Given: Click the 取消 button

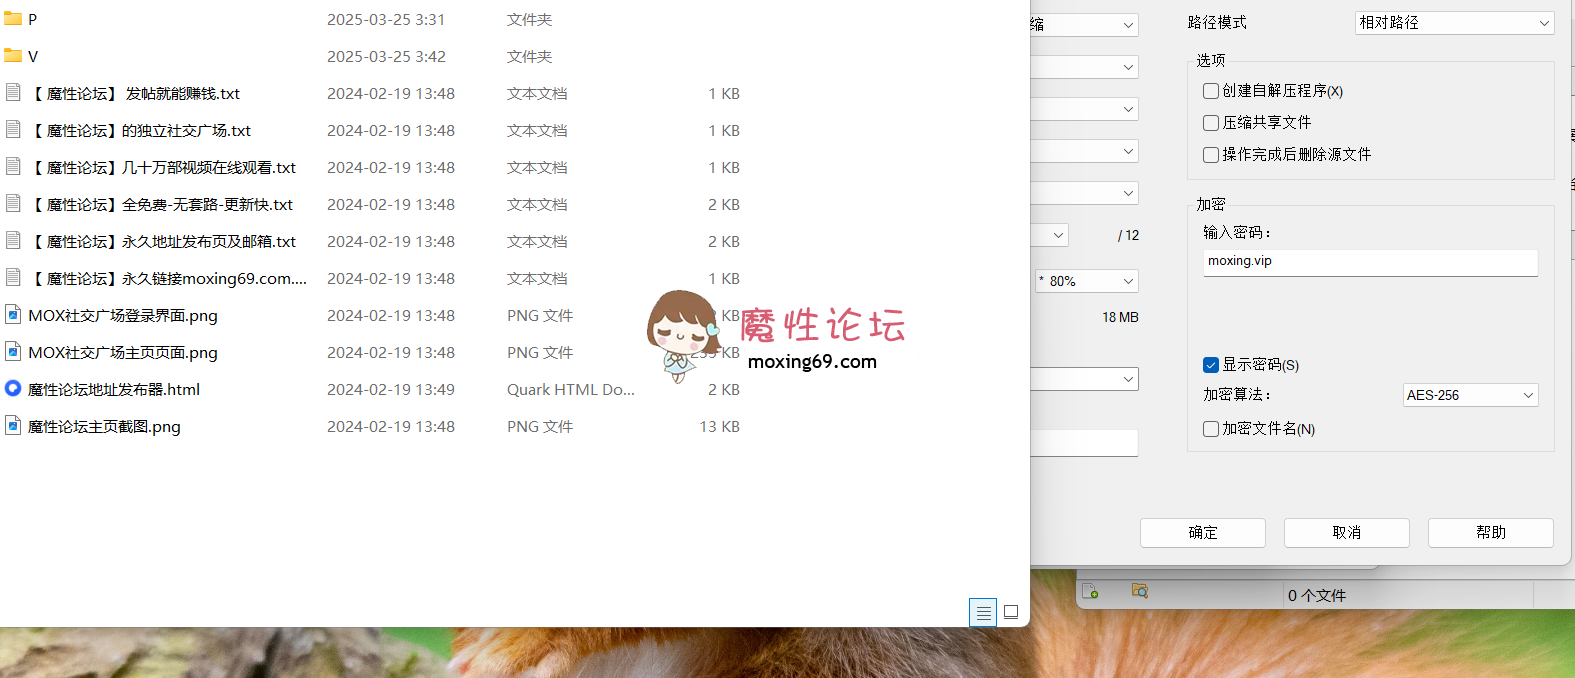Looking at the screenshot, I should click(x=1346, y=533).
